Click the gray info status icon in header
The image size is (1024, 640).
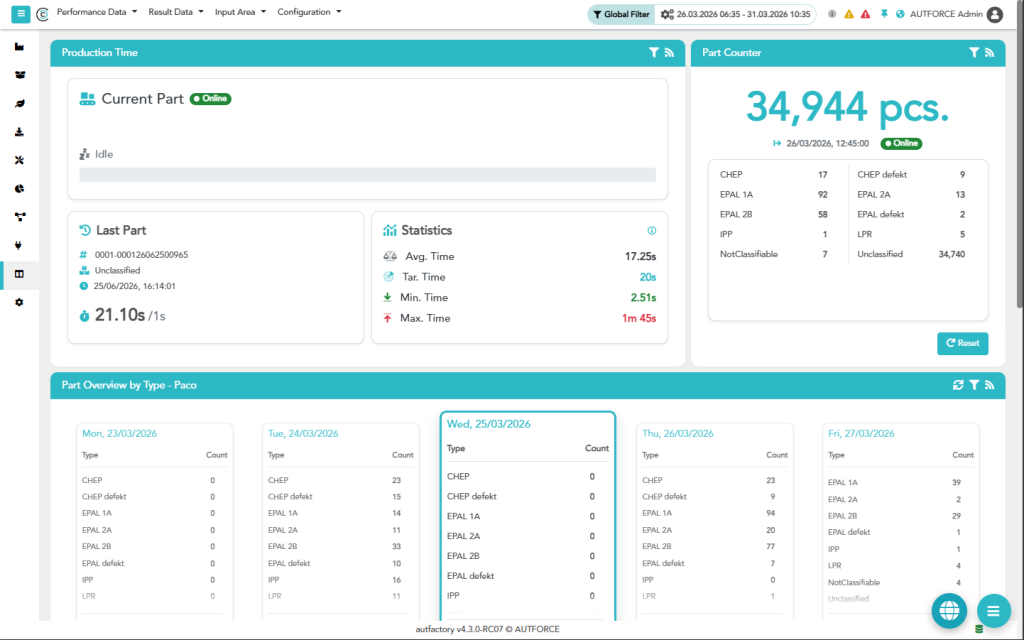(832, 14)
